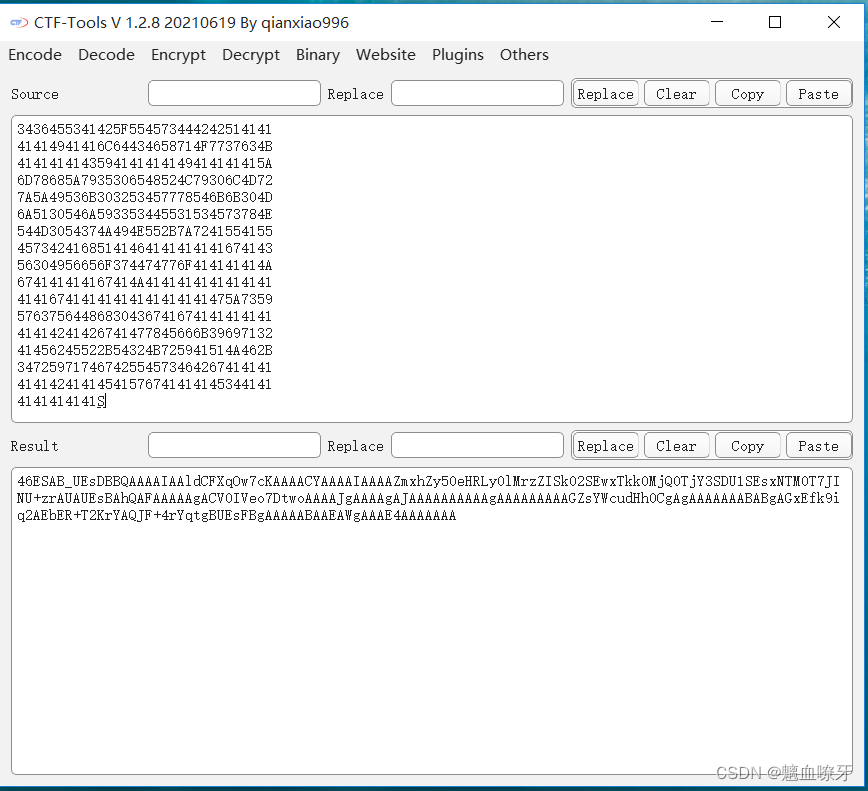Click the Result line starting 46ESAB_UEsDBBQ
The image size is (868, 791).
428,481
